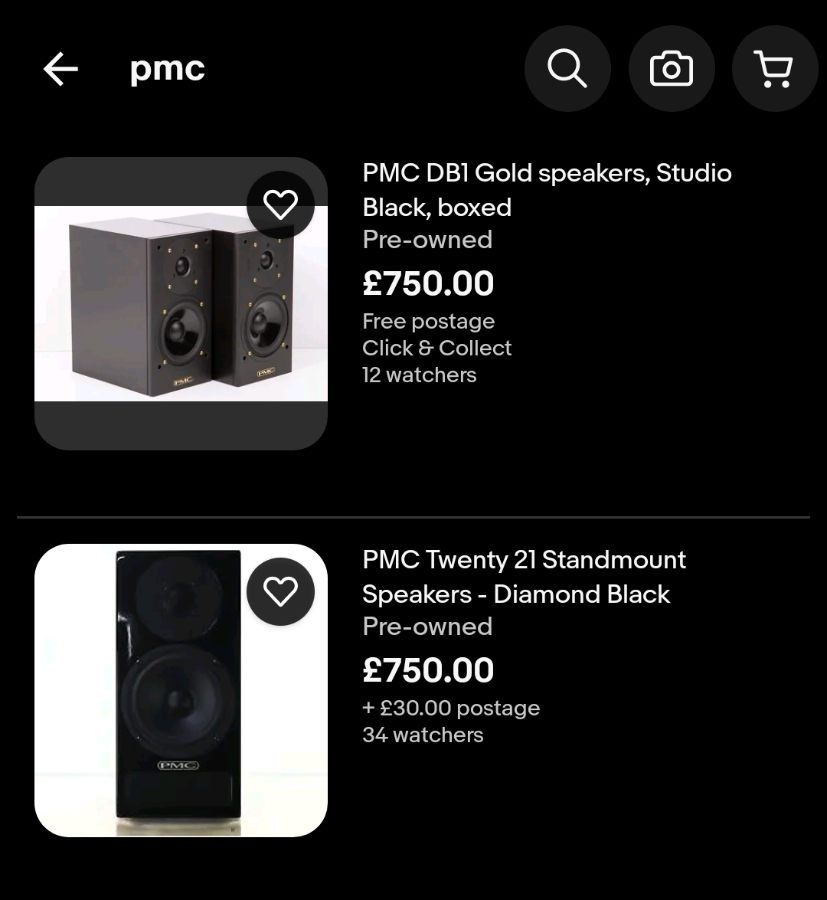Tap '12 watchers' text
The width and height of the screenshot is (827, 900).
419,375
